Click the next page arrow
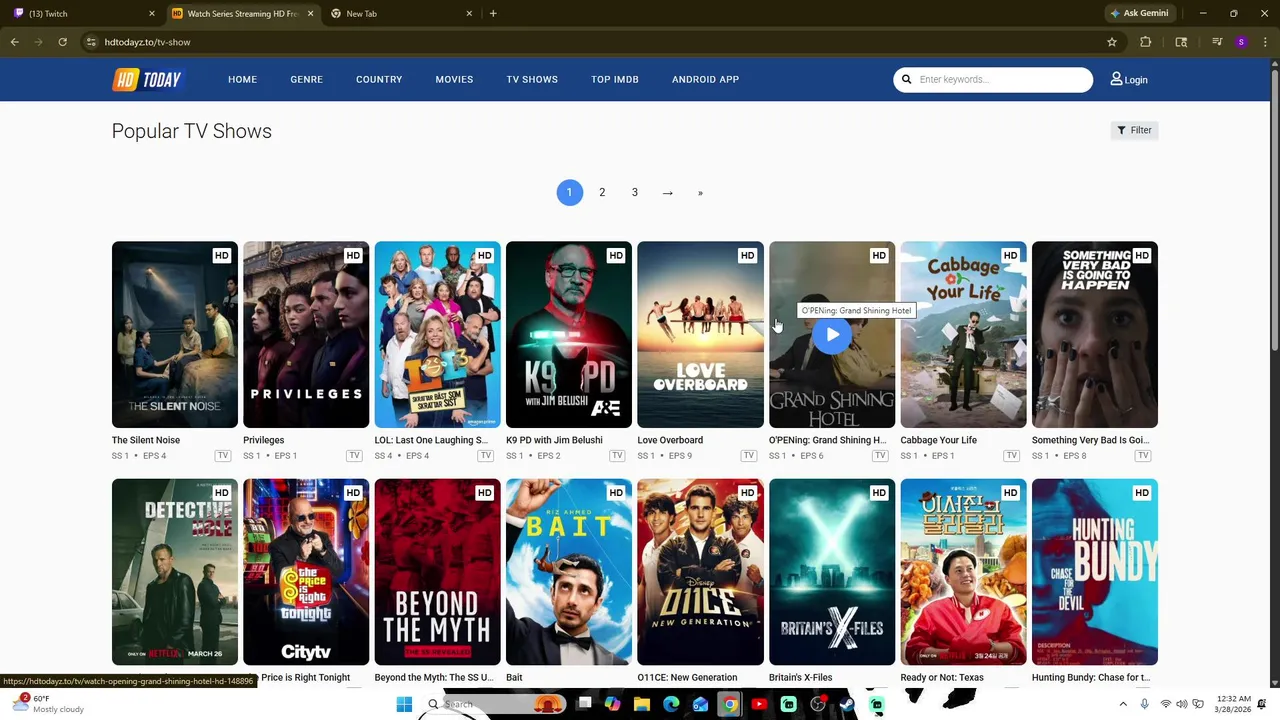1280x720 pixels. [667, 193]
